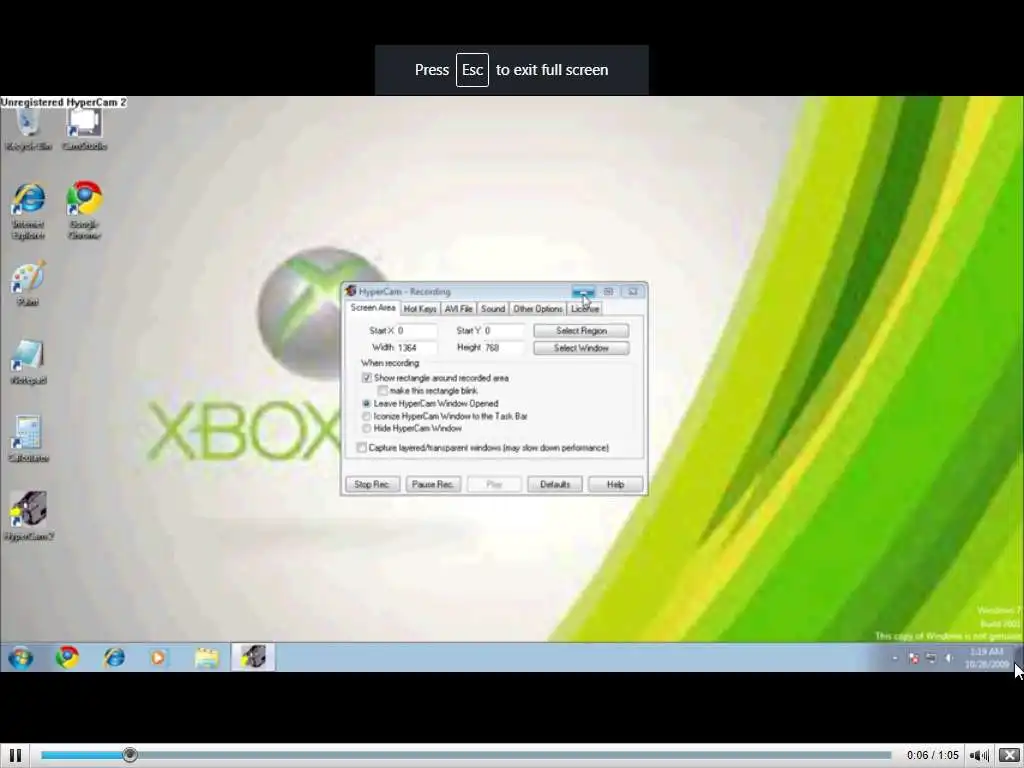Click HyperCam title bar app icon
Screen dimensions: 1024x768
coord(351,291)
